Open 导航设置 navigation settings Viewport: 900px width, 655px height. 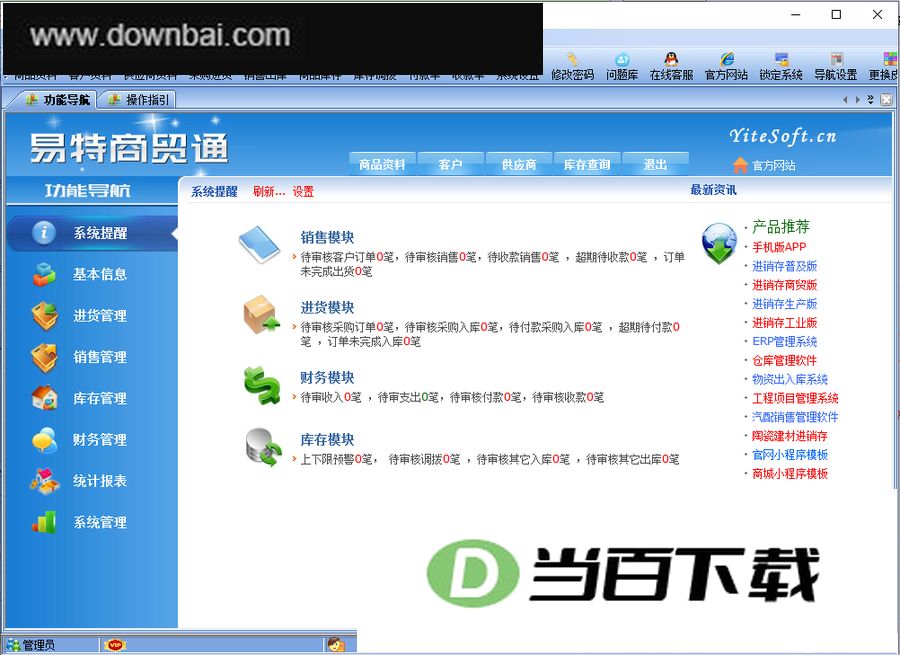[835, 65]
